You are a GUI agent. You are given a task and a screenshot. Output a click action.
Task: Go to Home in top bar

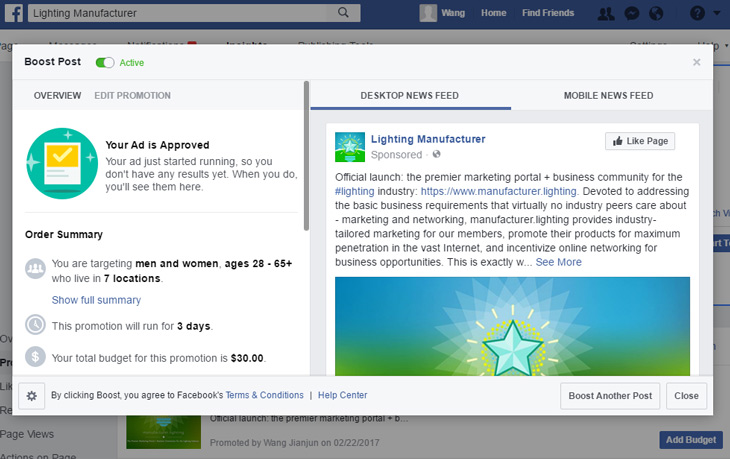[493, 13]
